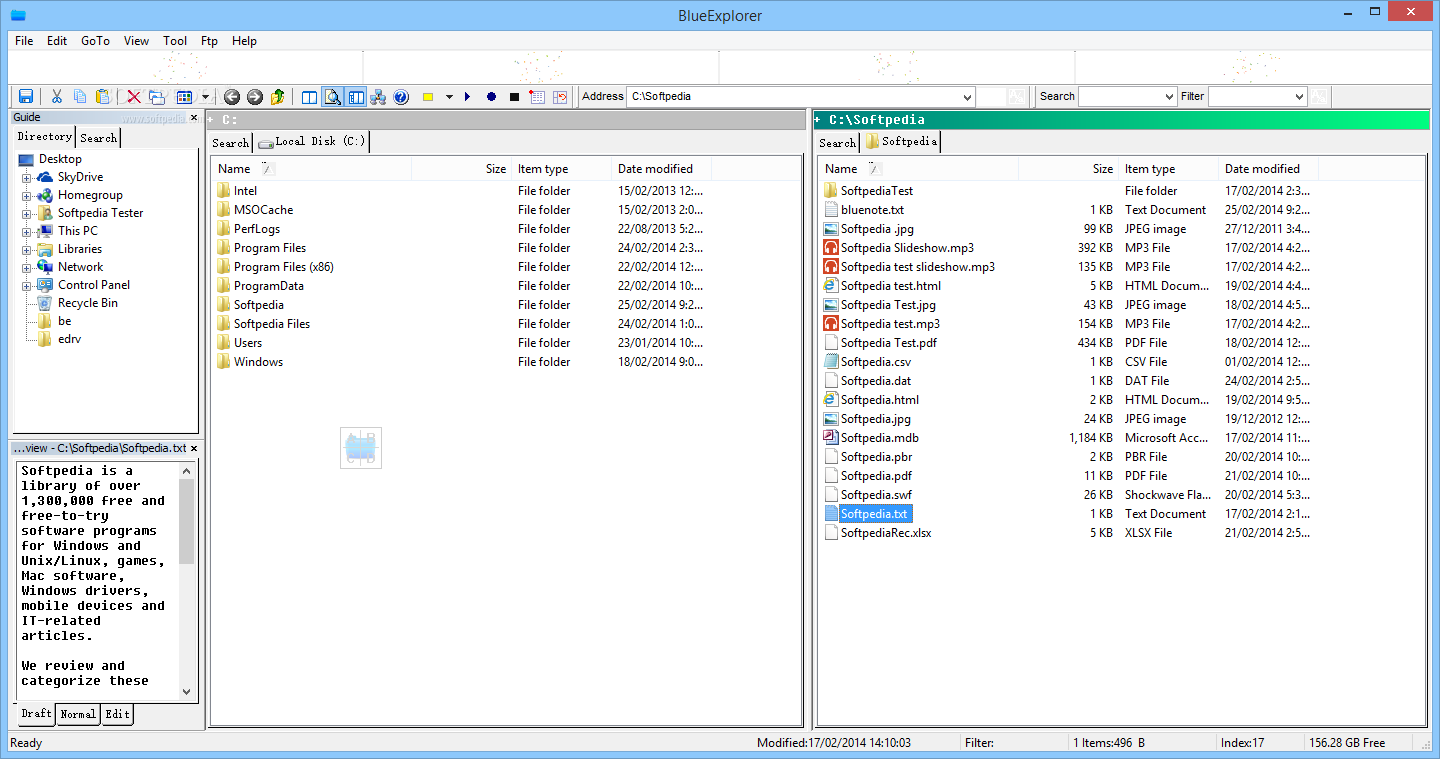Go forward with the right arrow icon
Screen dimensions: 1440x759
pos(255,97)
